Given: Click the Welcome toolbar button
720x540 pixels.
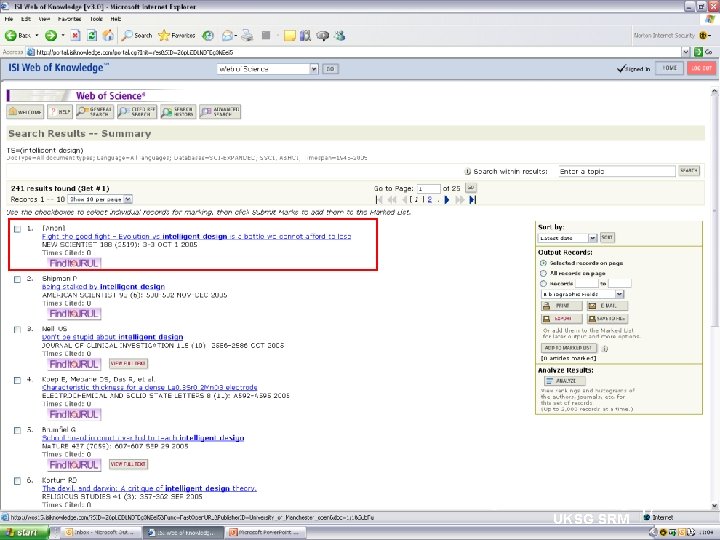Looking at the screenshot, I should (x=25, y=112).
